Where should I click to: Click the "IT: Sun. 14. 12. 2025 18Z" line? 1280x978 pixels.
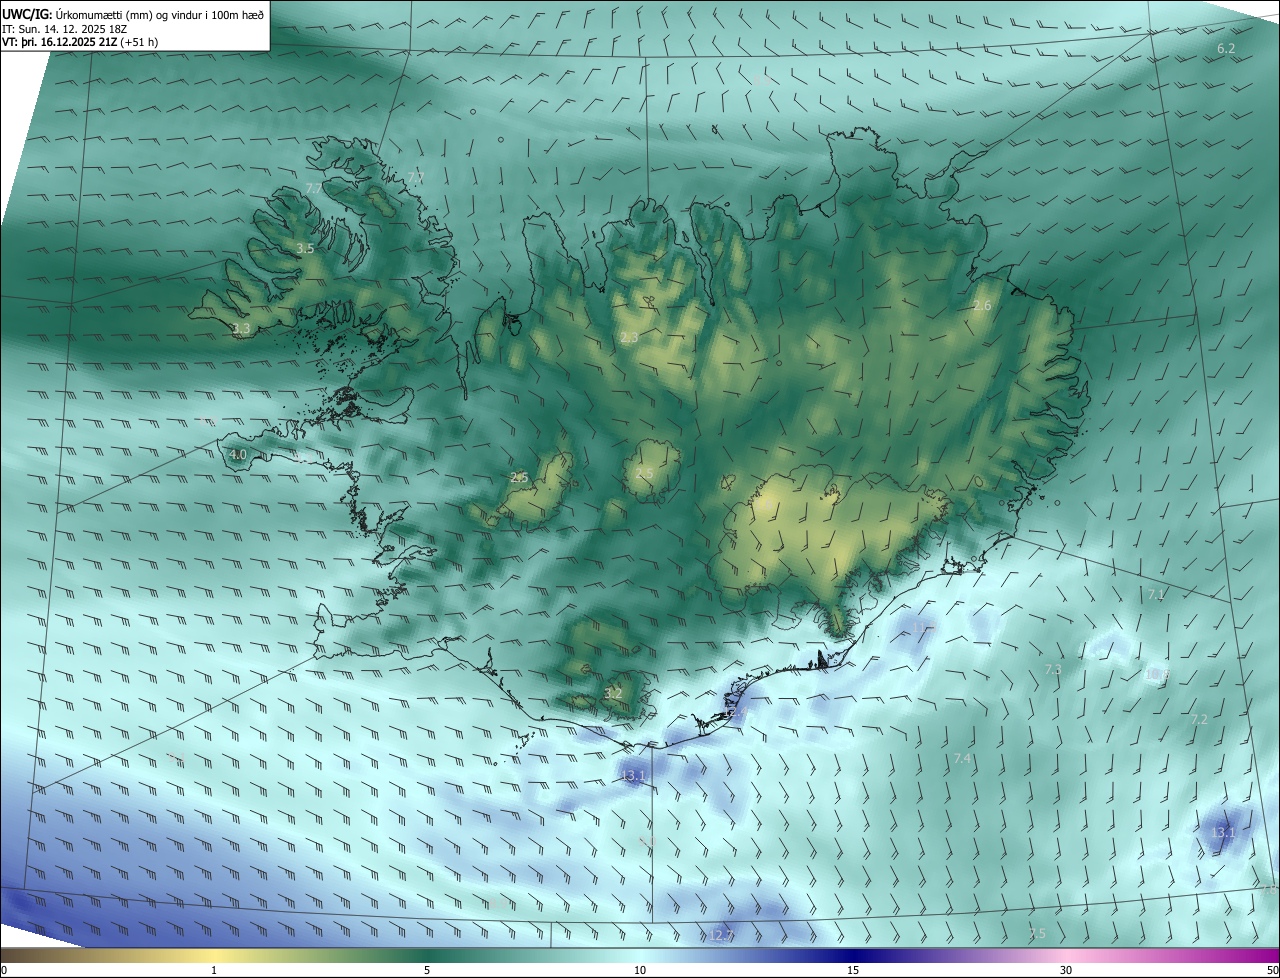click(x=65, y=29)
